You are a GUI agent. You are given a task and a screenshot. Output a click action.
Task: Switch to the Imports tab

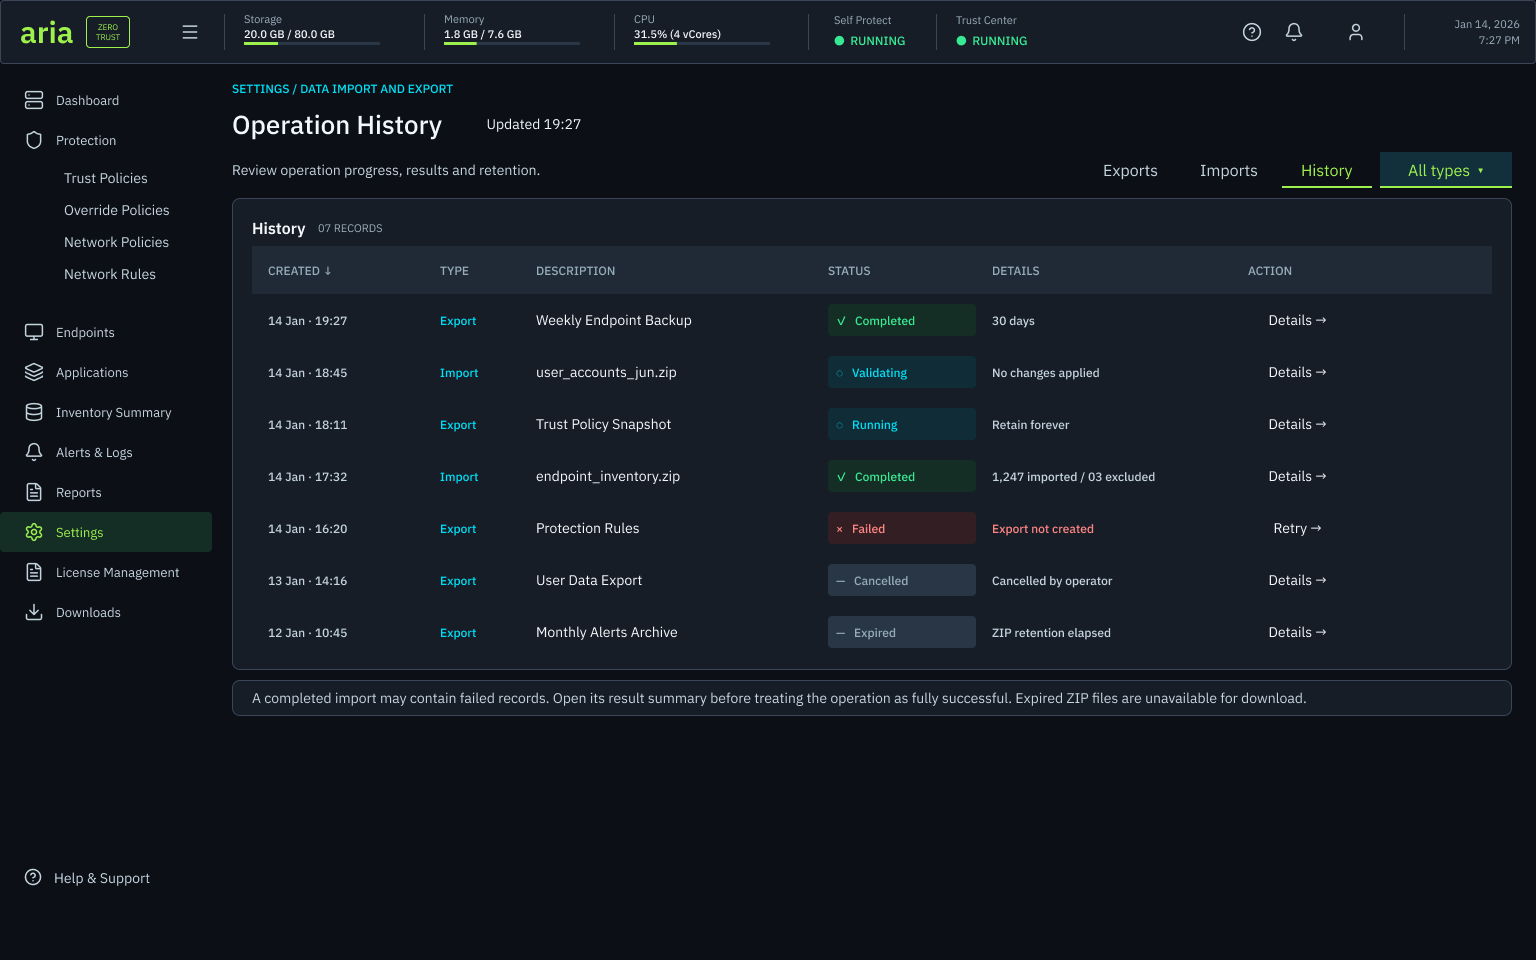pyautogui.click(x=1229, y=171)
